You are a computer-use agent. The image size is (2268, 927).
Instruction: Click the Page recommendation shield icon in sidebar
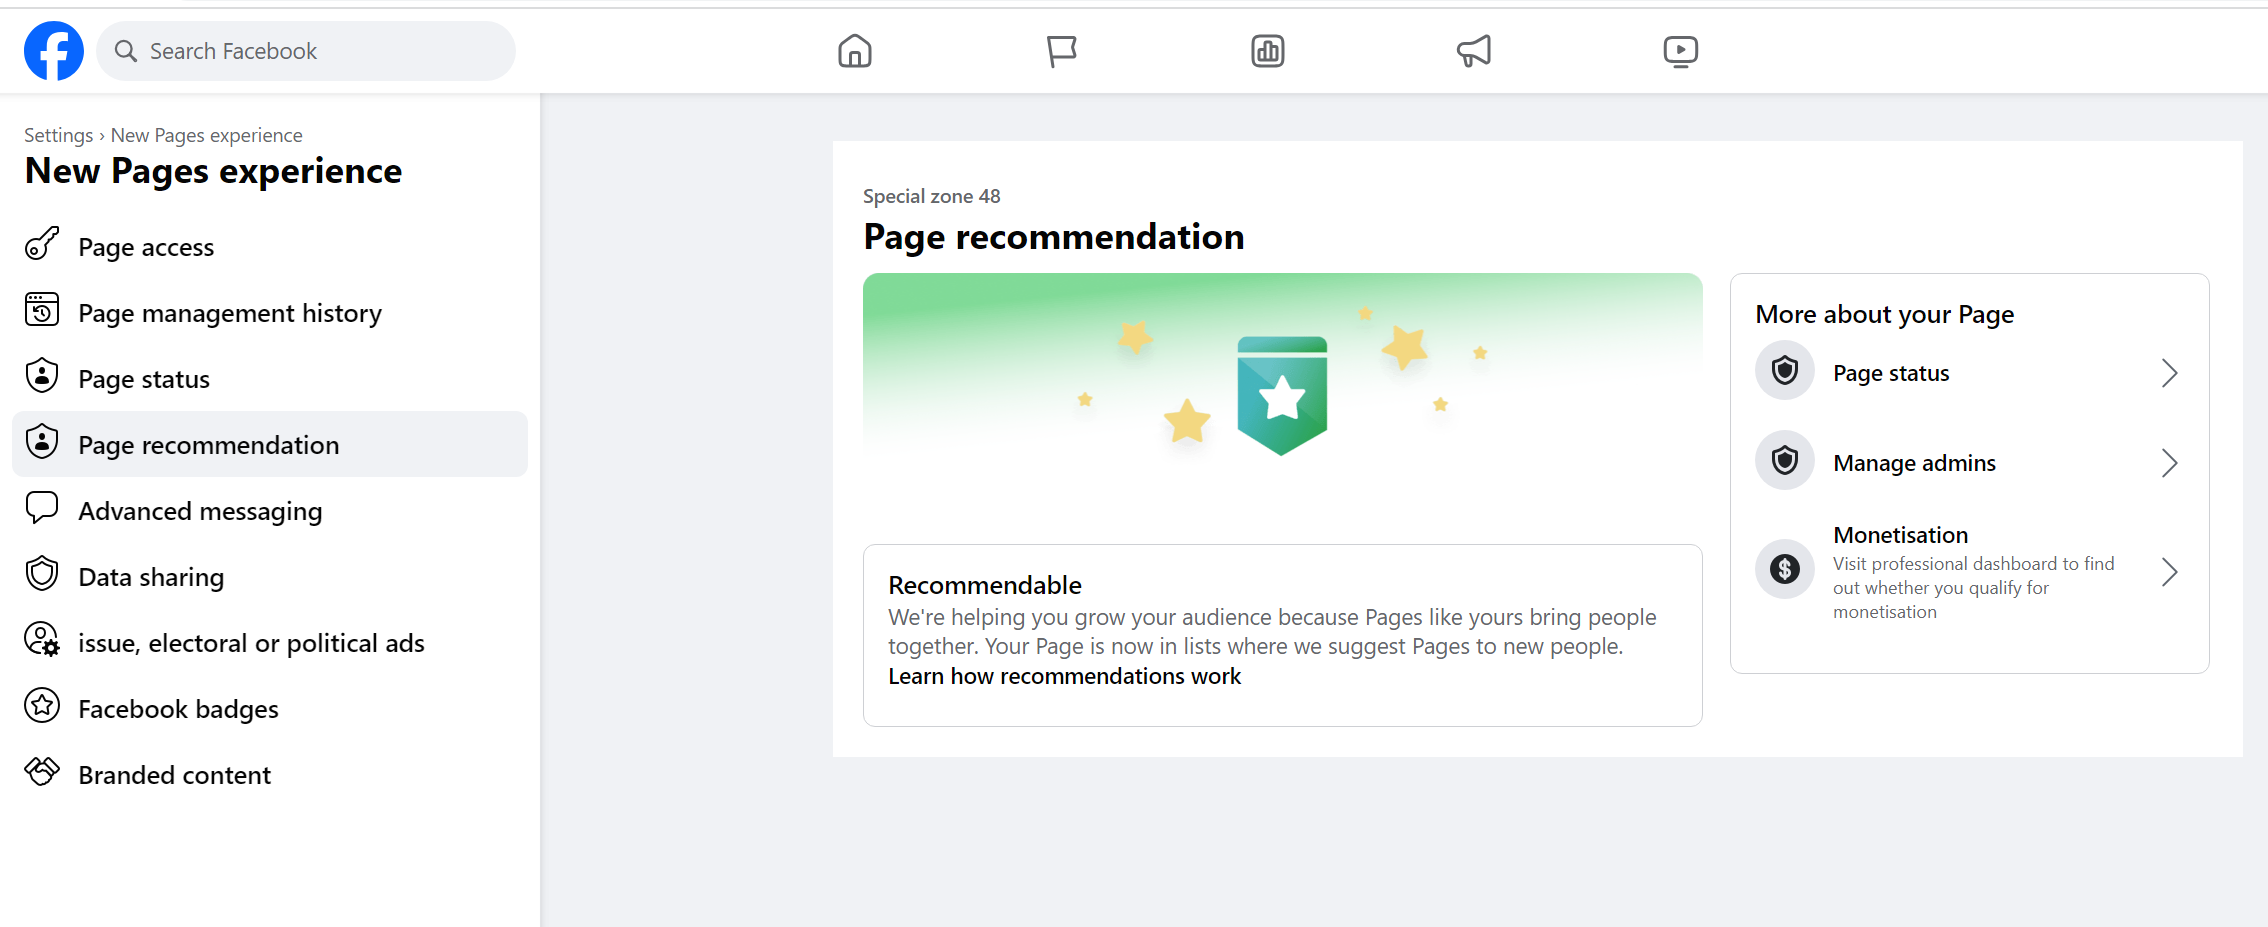pyautogui.click(x=42, y=443)
